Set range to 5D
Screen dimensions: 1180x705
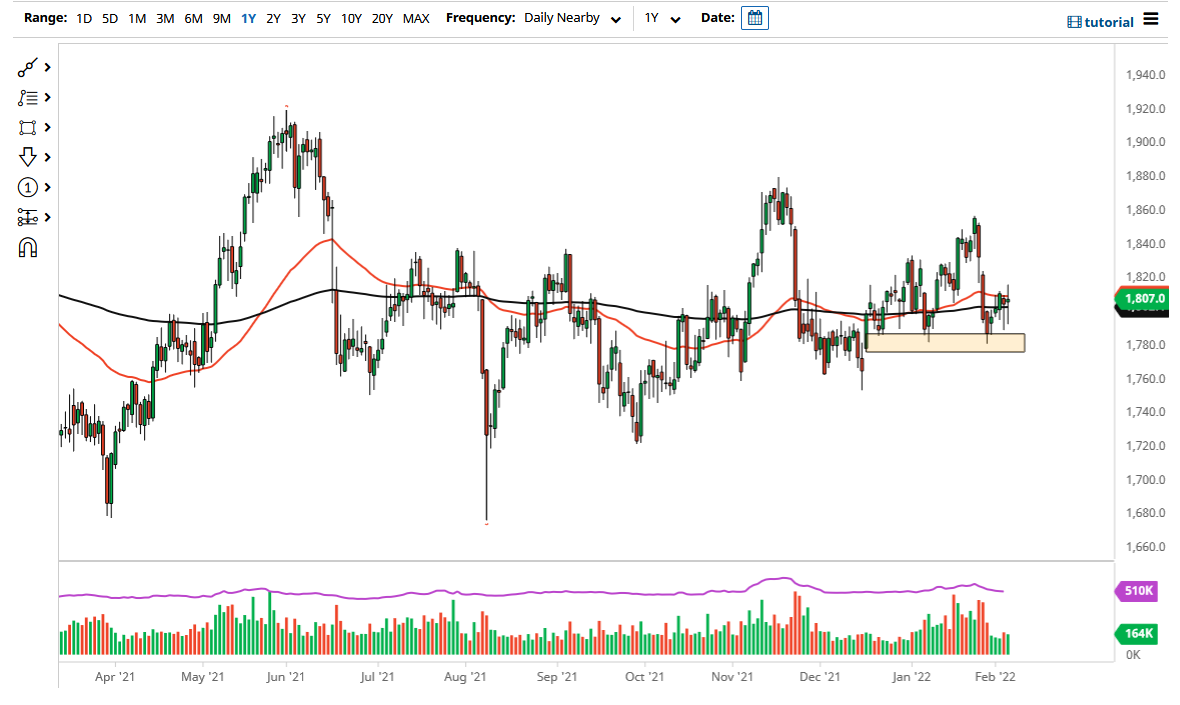click(110, 18)
